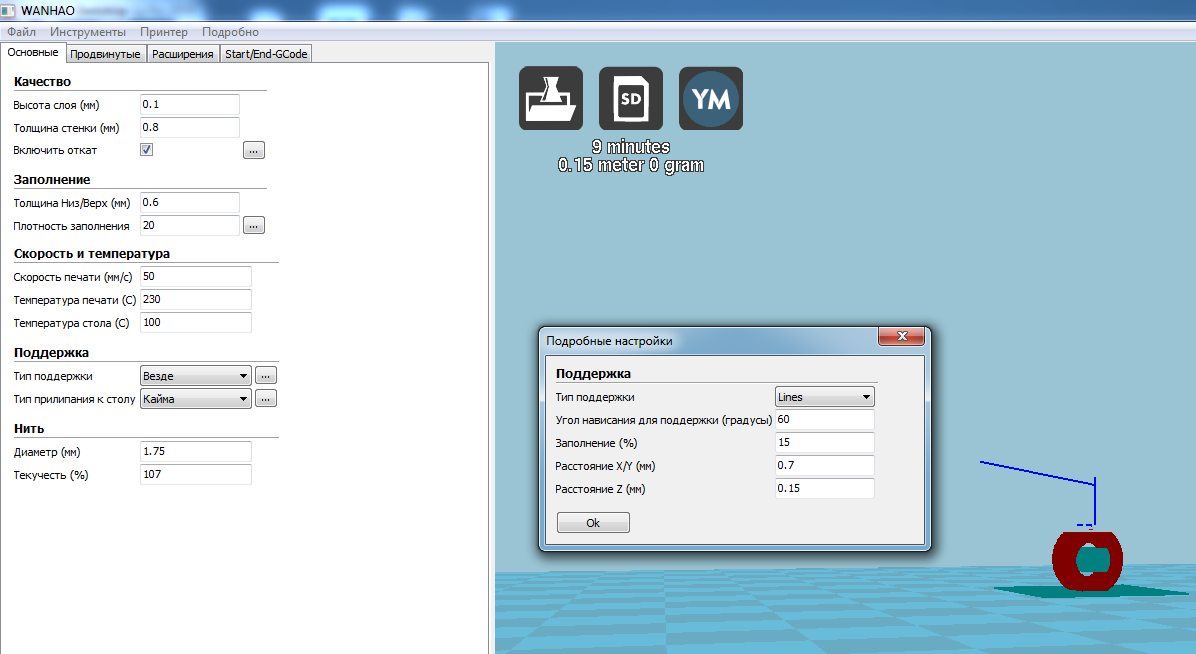Image resolution: width=1196 pixels, height=654 pixels.
Task: Click the SD card save icon
Action: pyautogui.click(x=630, y=98)
